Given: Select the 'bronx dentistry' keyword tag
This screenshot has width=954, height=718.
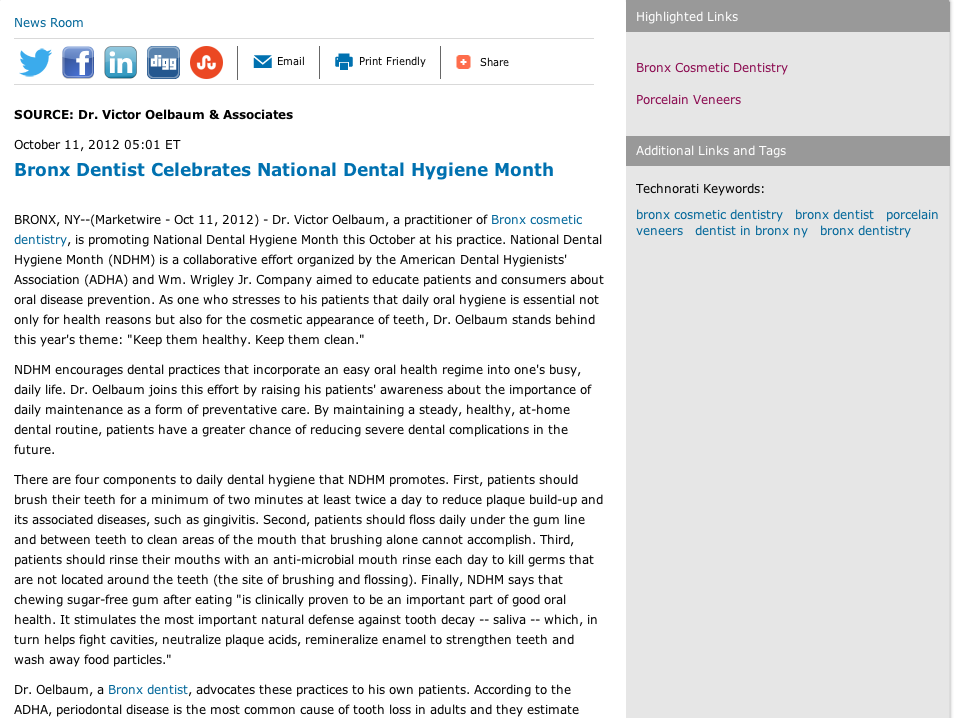Looking at the screenshot, I should (865, 231).
